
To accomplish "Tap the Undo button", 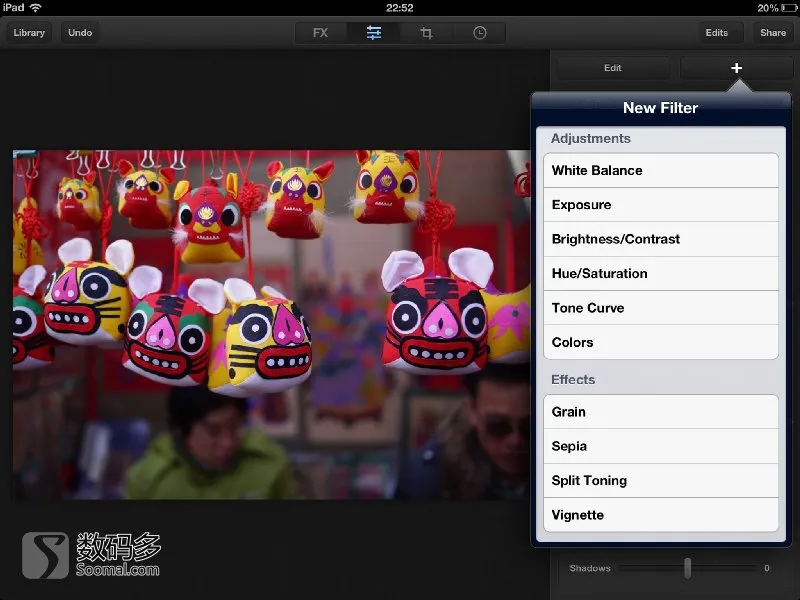I will click(x=80, y=33).
